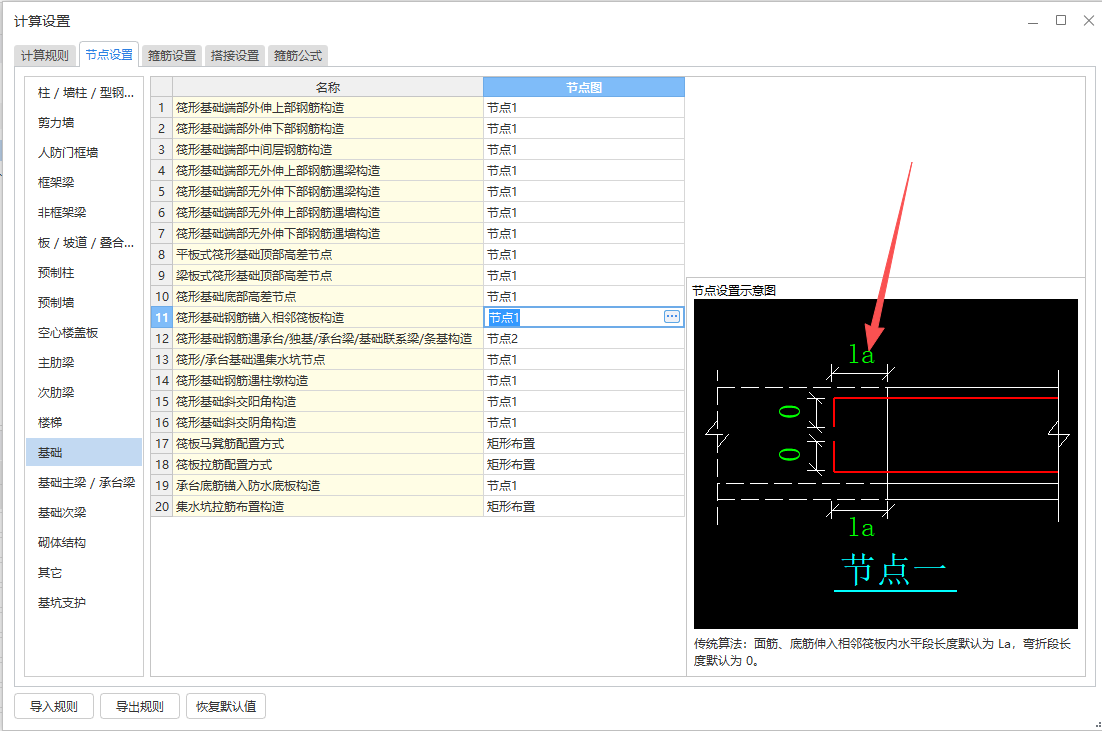Select the 其它 category

[84, 573]
